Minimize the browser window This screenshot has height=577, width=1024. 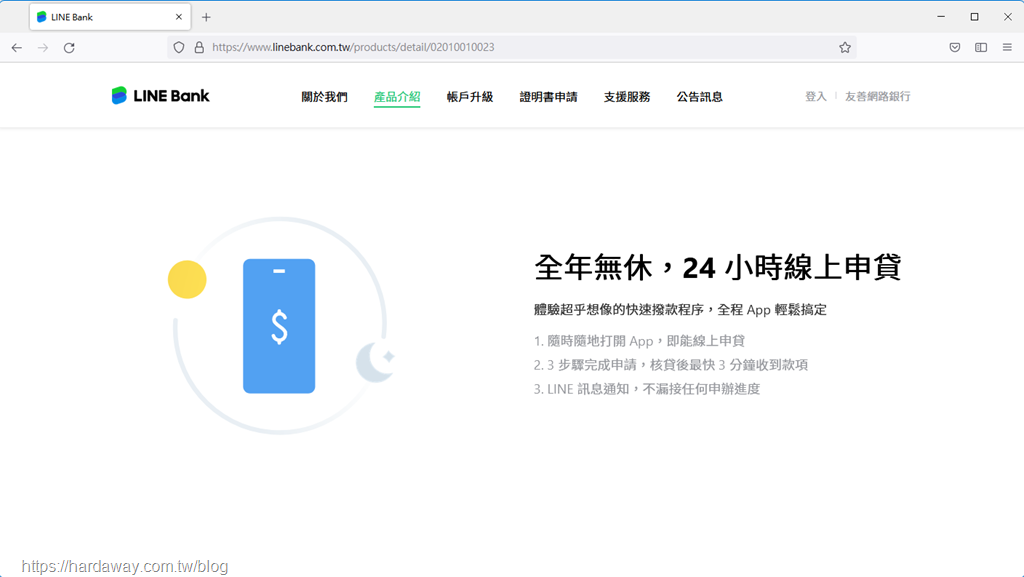point(941,17)
